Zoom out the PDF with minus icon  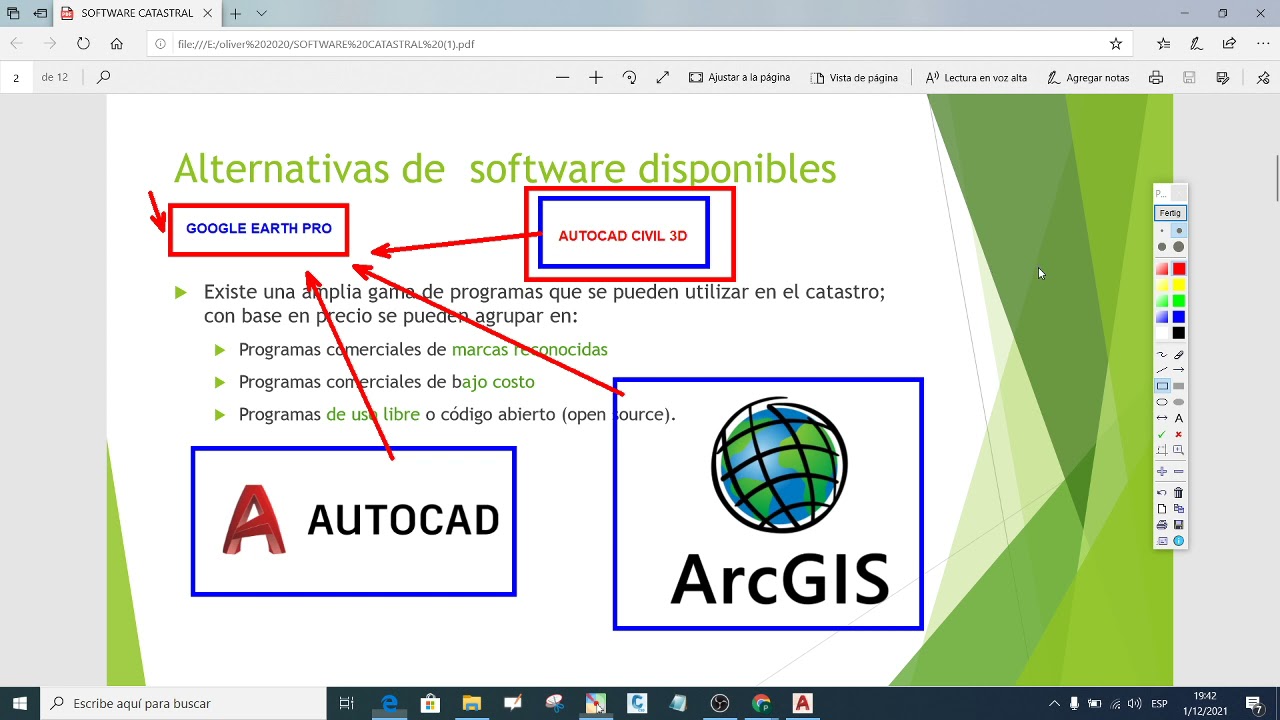coord(563,77)
